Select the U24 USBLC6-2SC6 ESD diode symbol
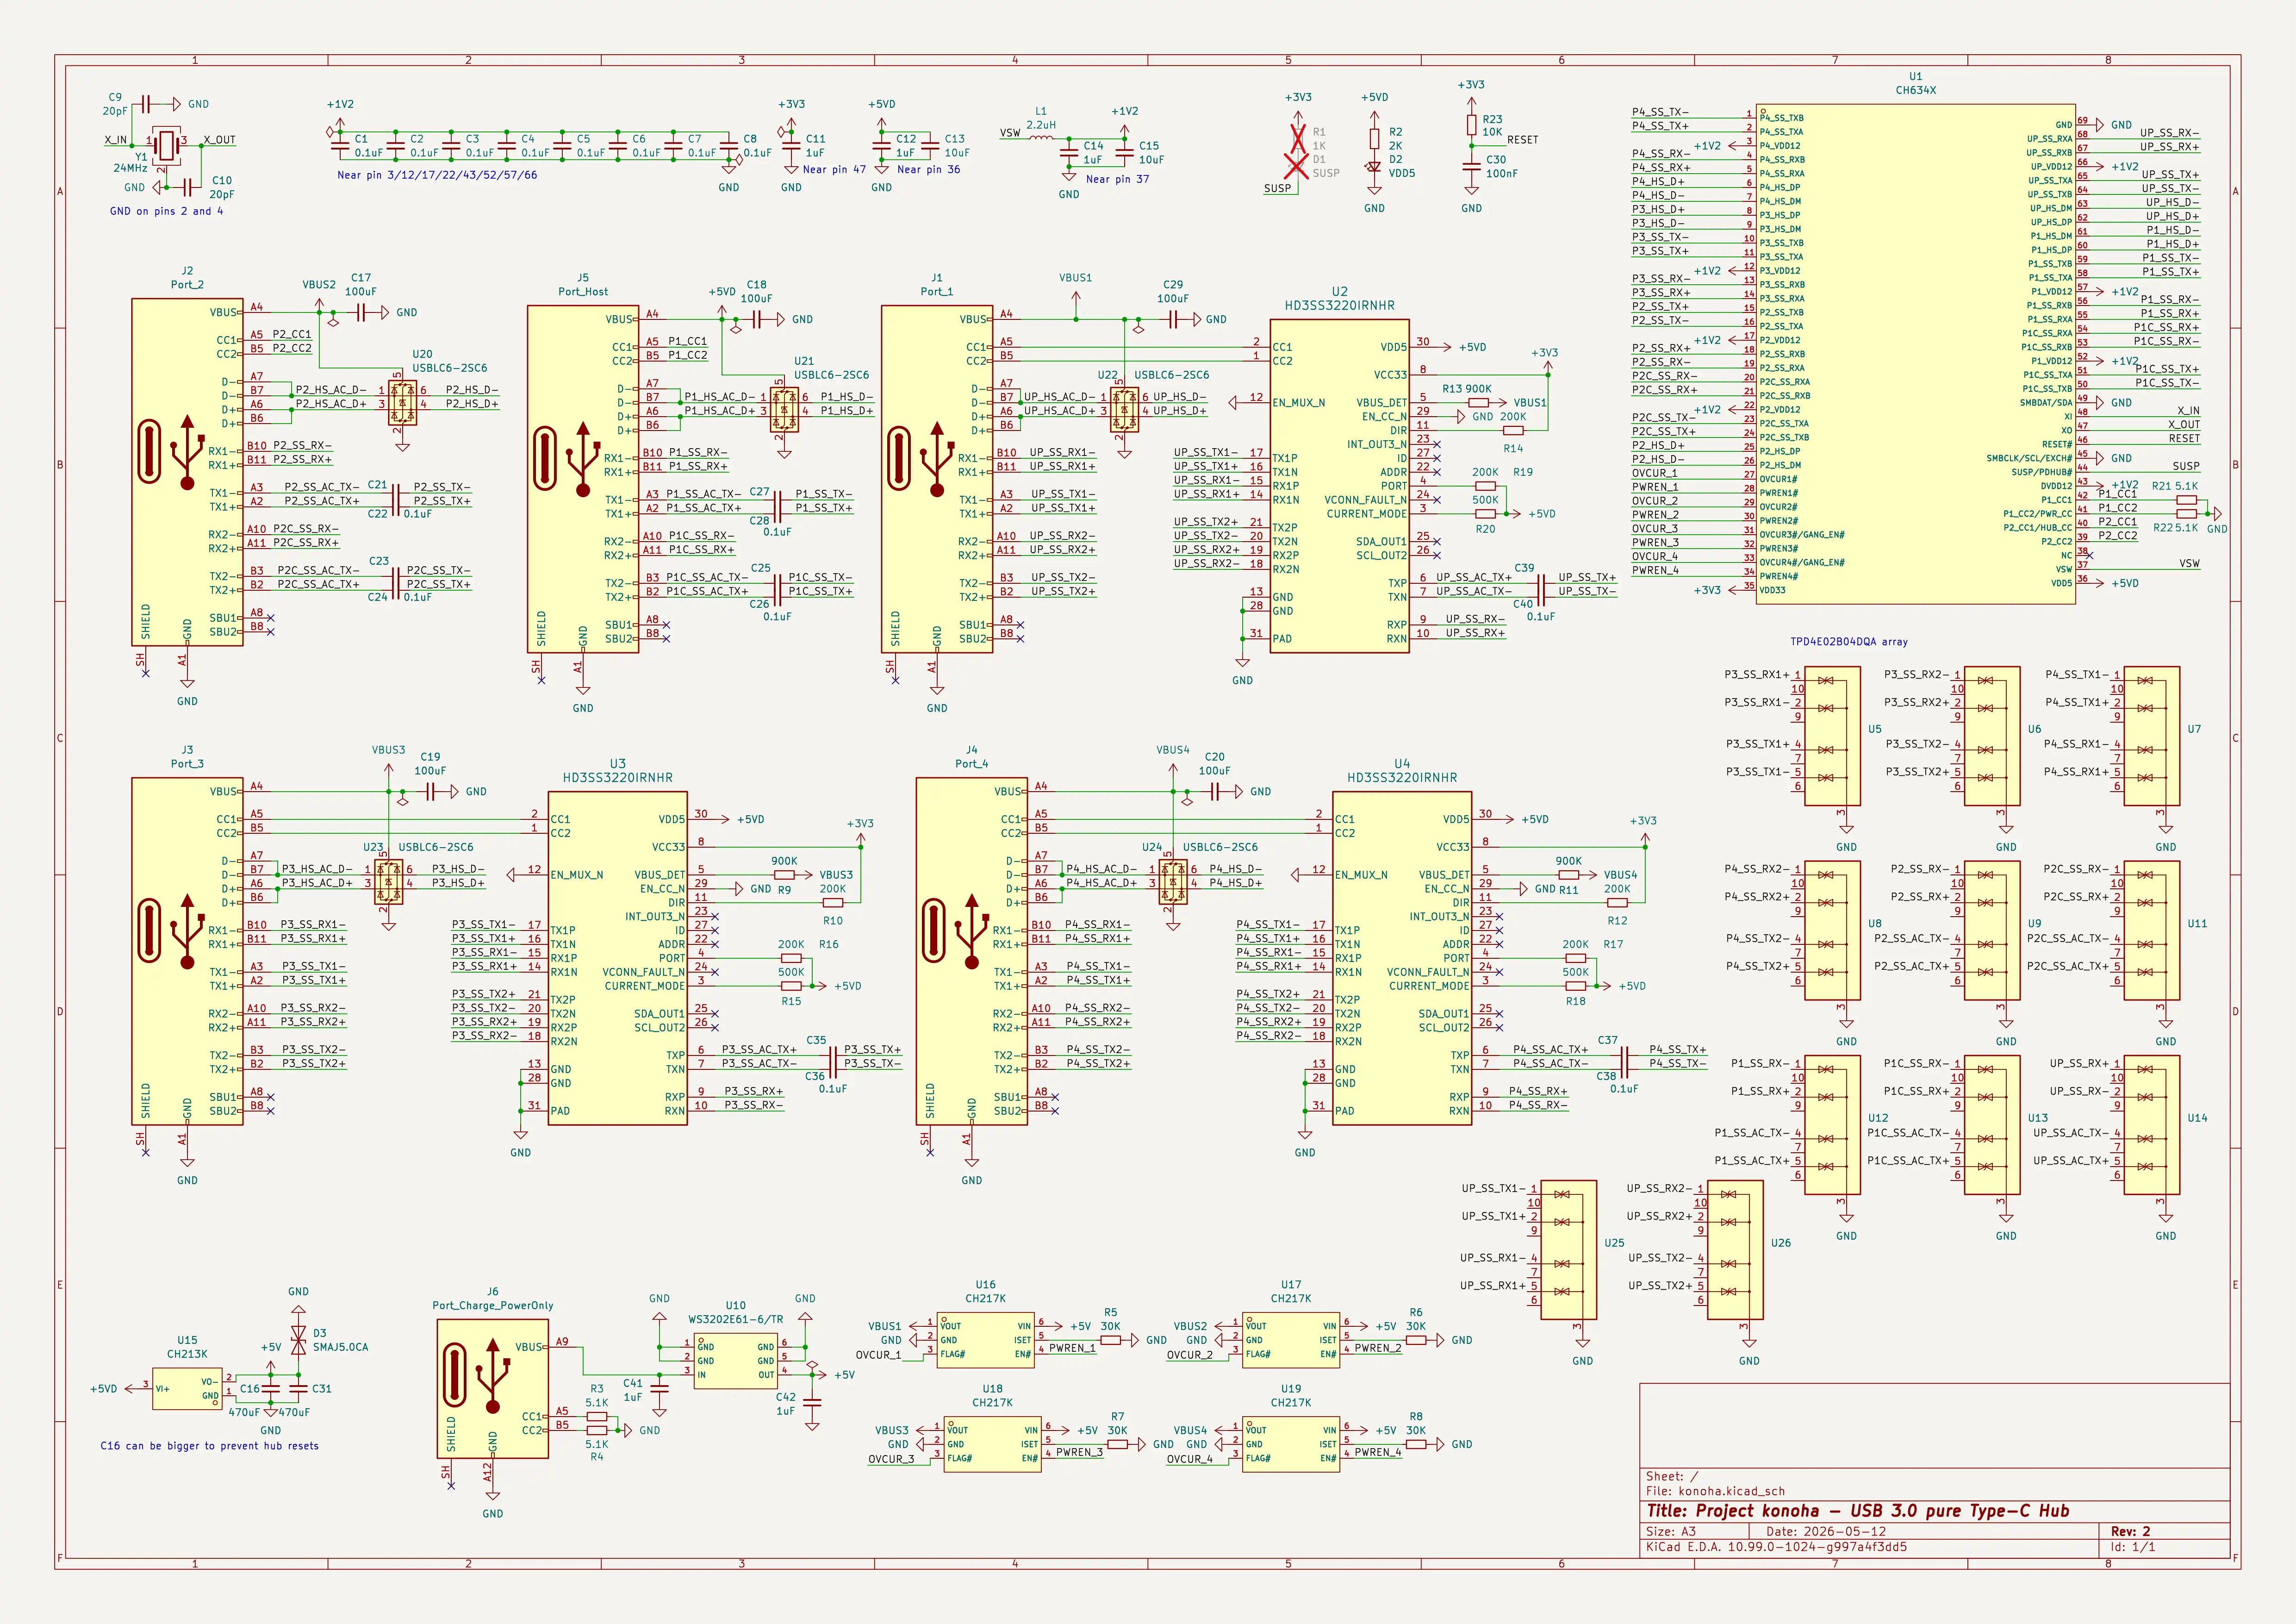Image resolution: width=2296 pixels, height=1624 pixels. 1173,882
